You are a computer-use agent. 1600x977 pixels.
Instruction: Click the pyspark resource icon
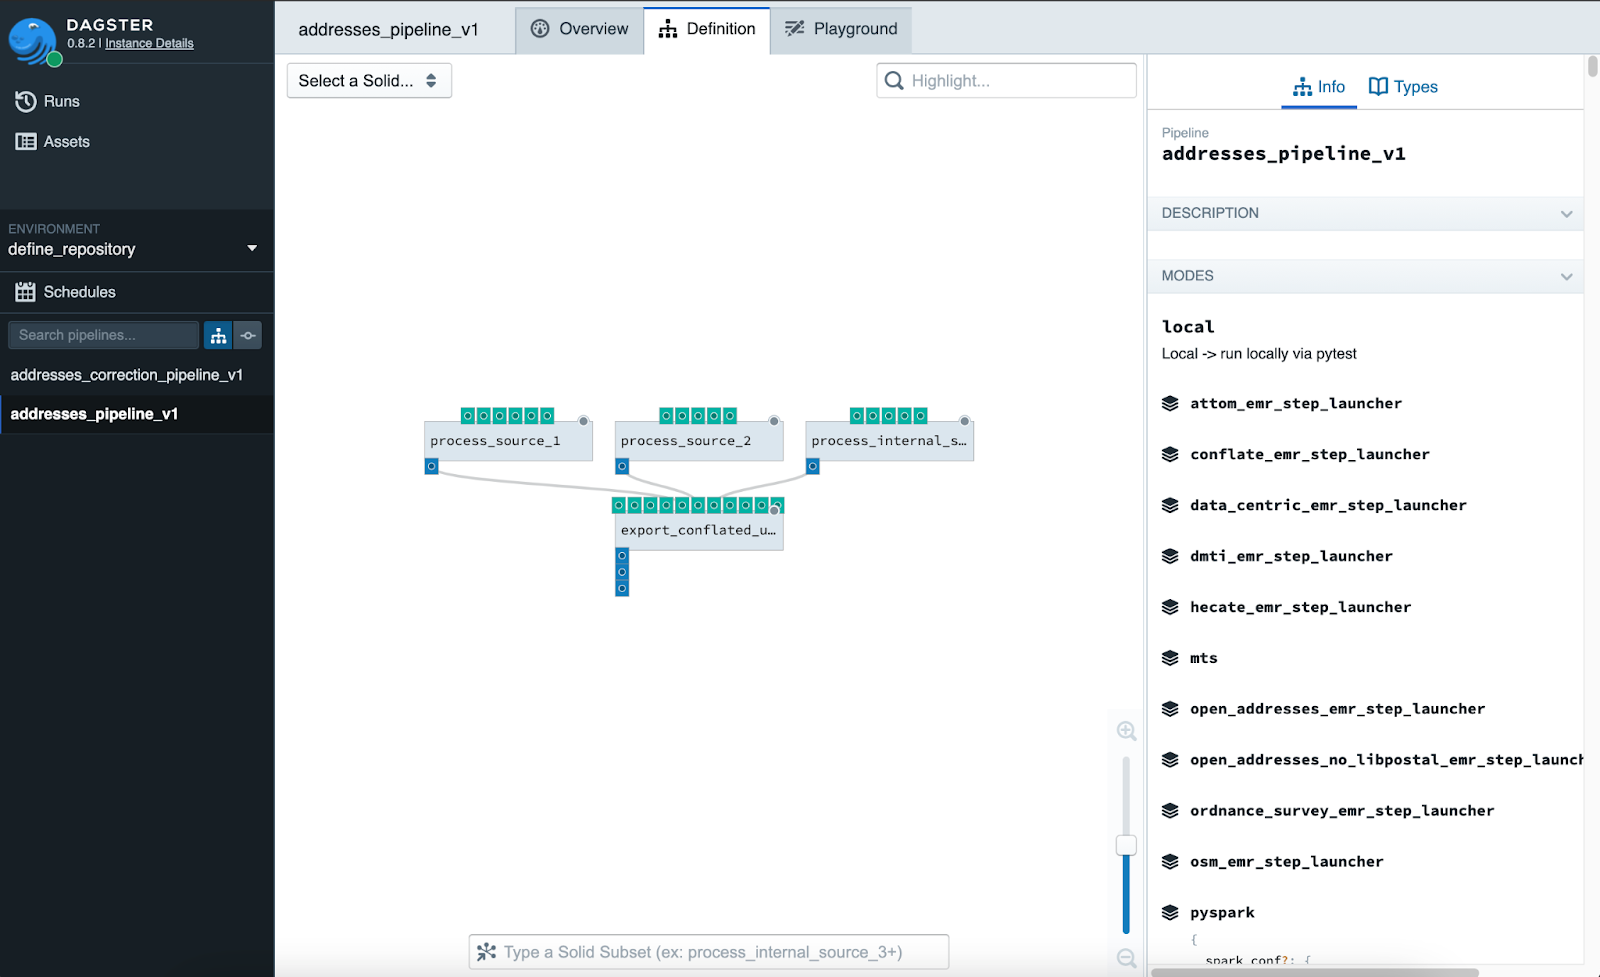tap(1170, 912)
